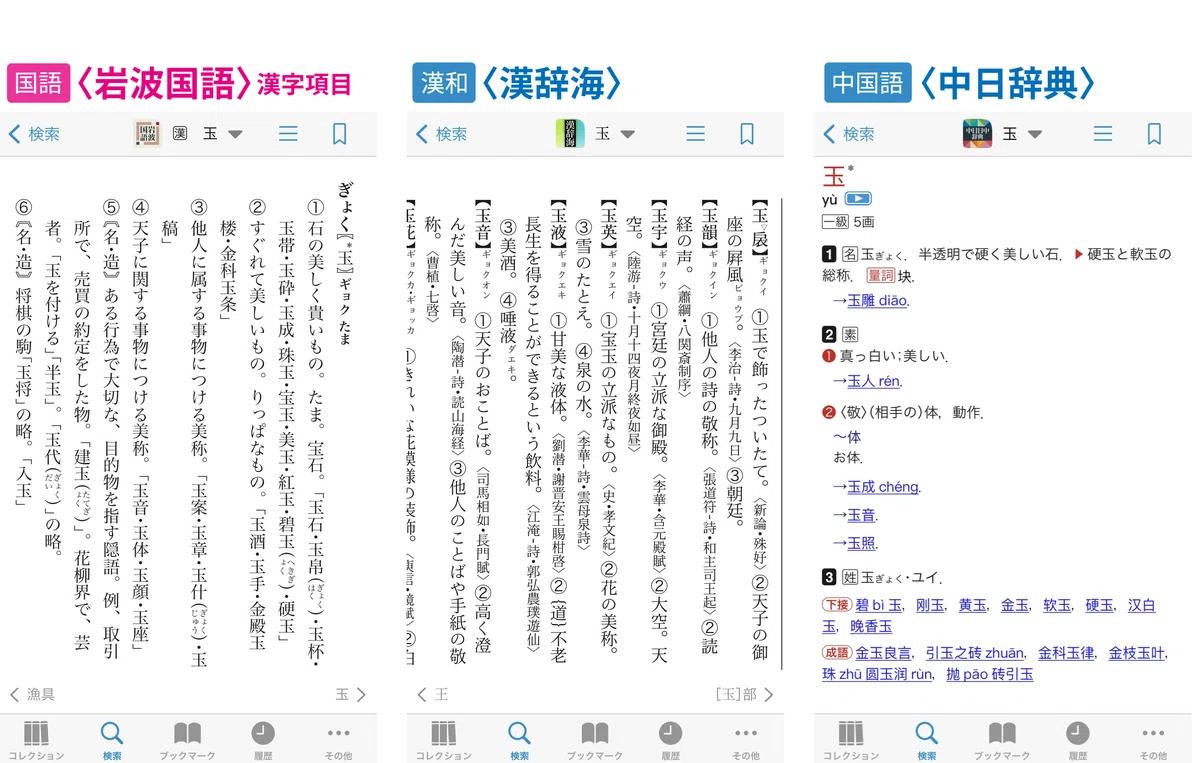Open コレクション tab in 中日辞典 panel

(x=850, y=740)
